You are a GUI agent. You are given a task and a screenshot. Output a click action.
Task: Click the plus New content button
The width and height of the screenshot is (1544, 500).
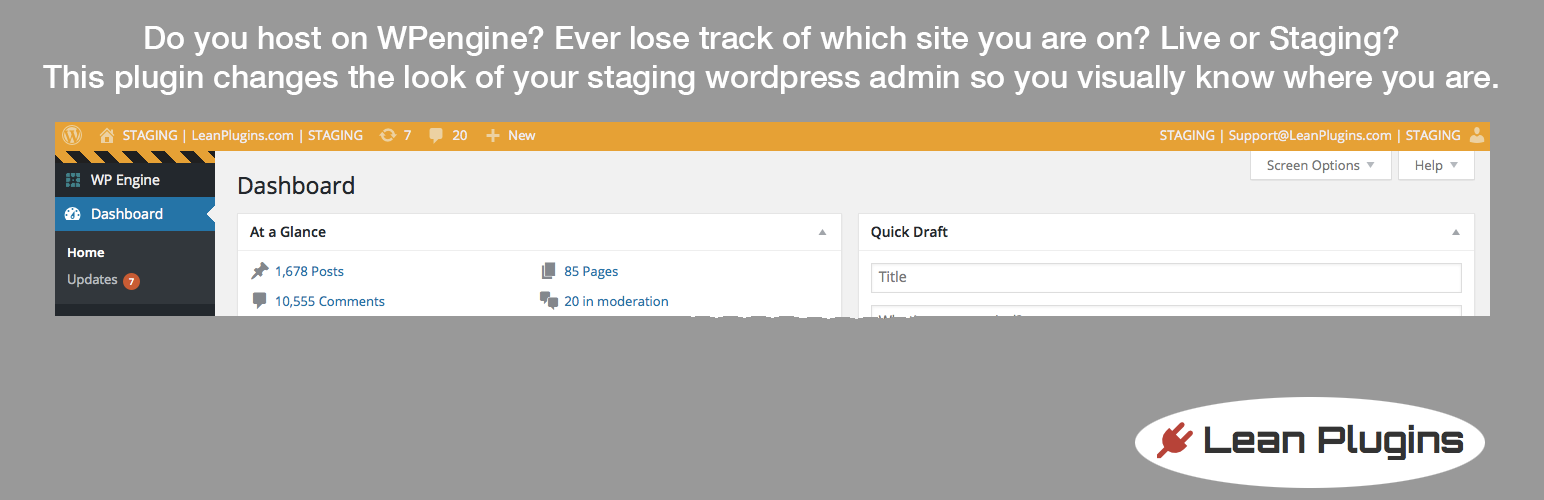(x=511, y=135)
